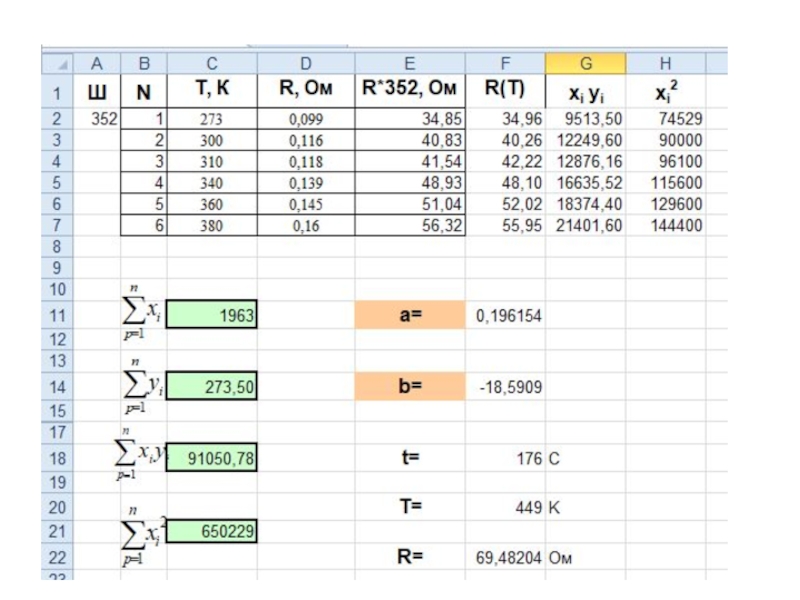Select green cell containing 1963
Viewport: 800px width, 600px height.
pyautogui.click(x=212, y=316)
